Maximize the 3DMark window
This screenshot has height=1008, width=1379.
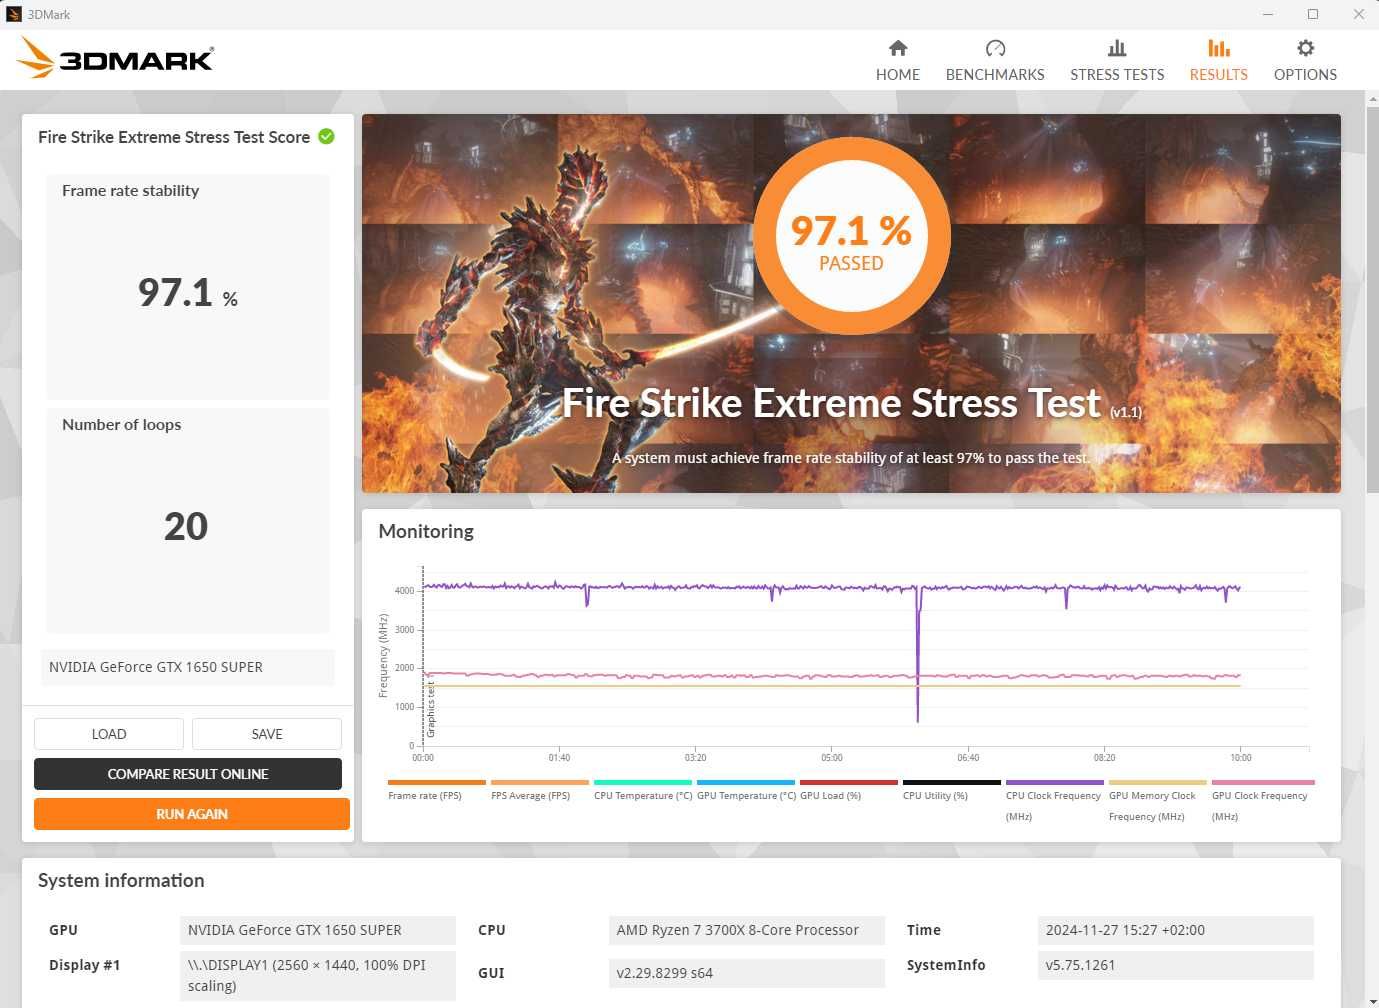coord(1313,14)
